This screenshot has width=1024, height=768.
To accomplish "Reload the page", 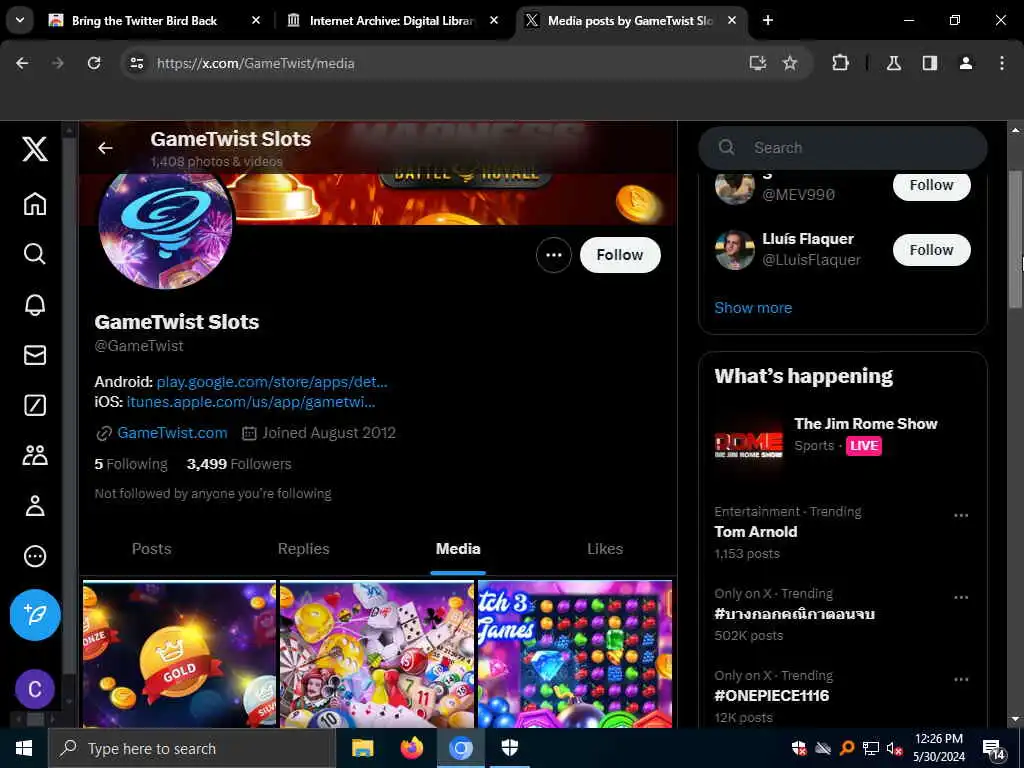I will (x=94, y=63).
